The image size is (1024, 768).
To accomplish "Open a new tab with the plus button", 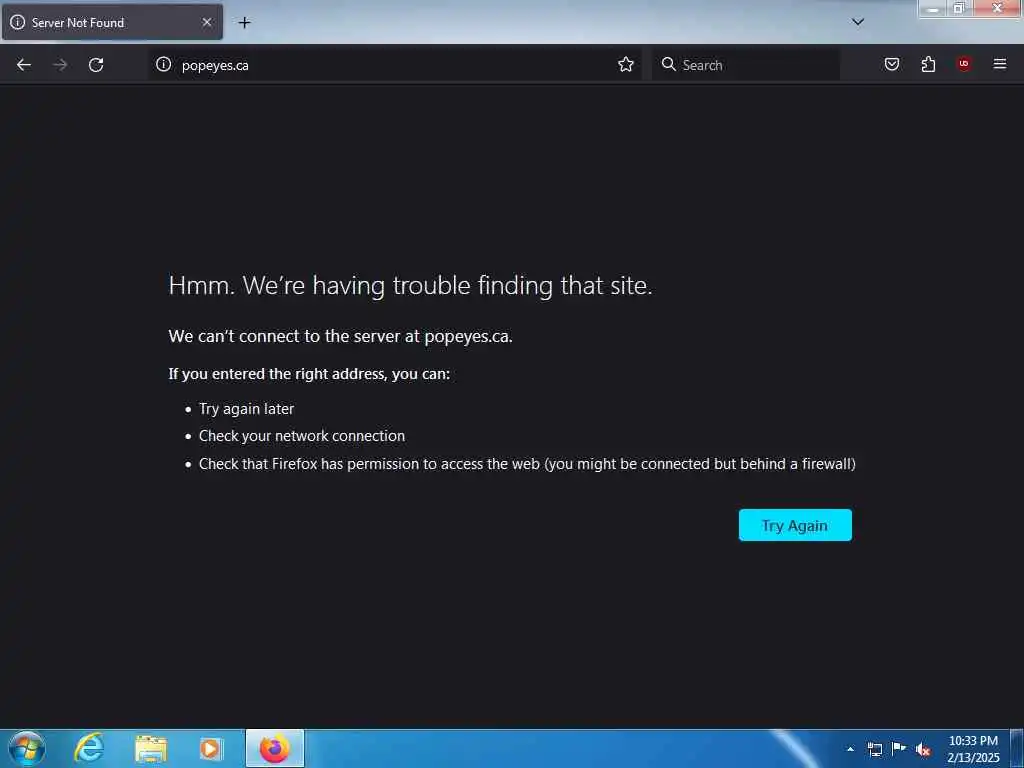I will click(x=244, y=23).
